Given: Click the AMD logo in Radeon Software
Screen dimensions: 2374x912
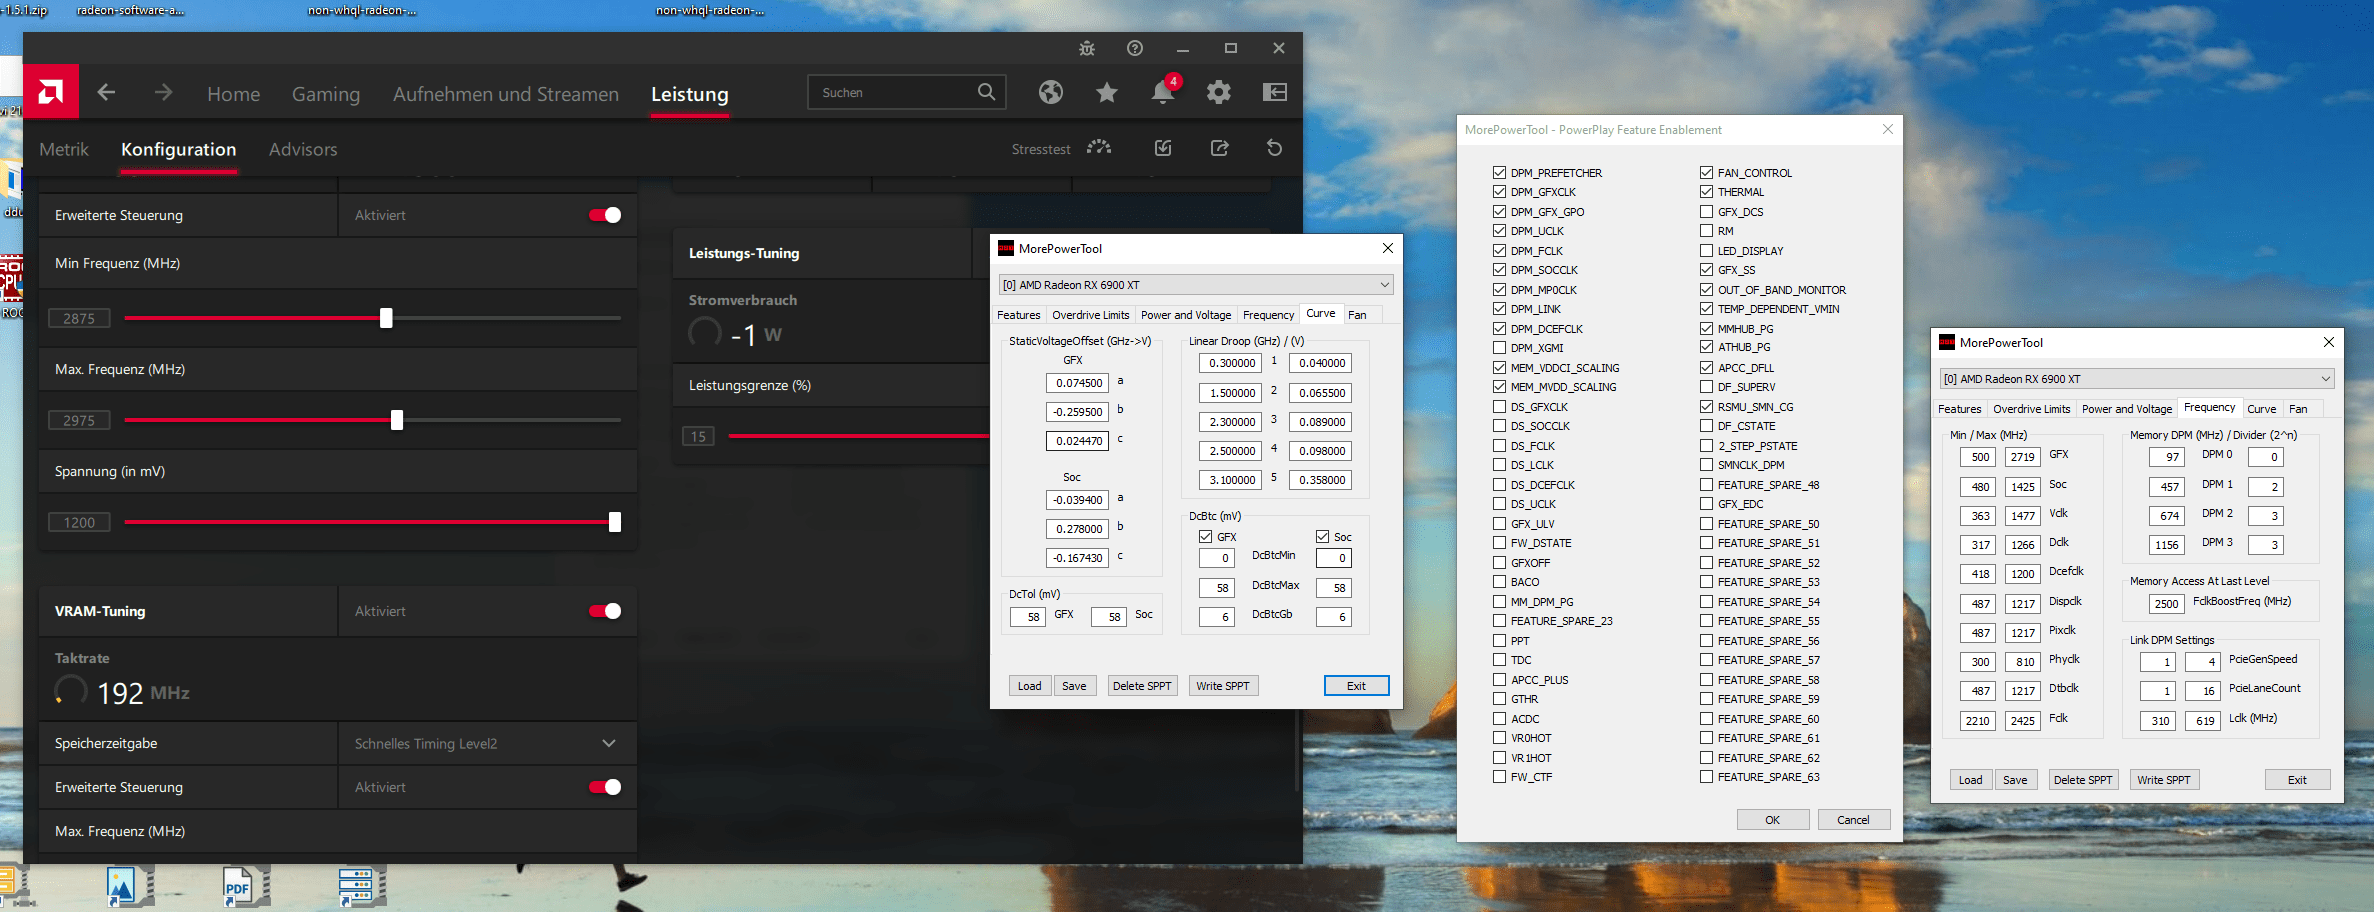Looking at the screenshot, I should pos(51,93).
